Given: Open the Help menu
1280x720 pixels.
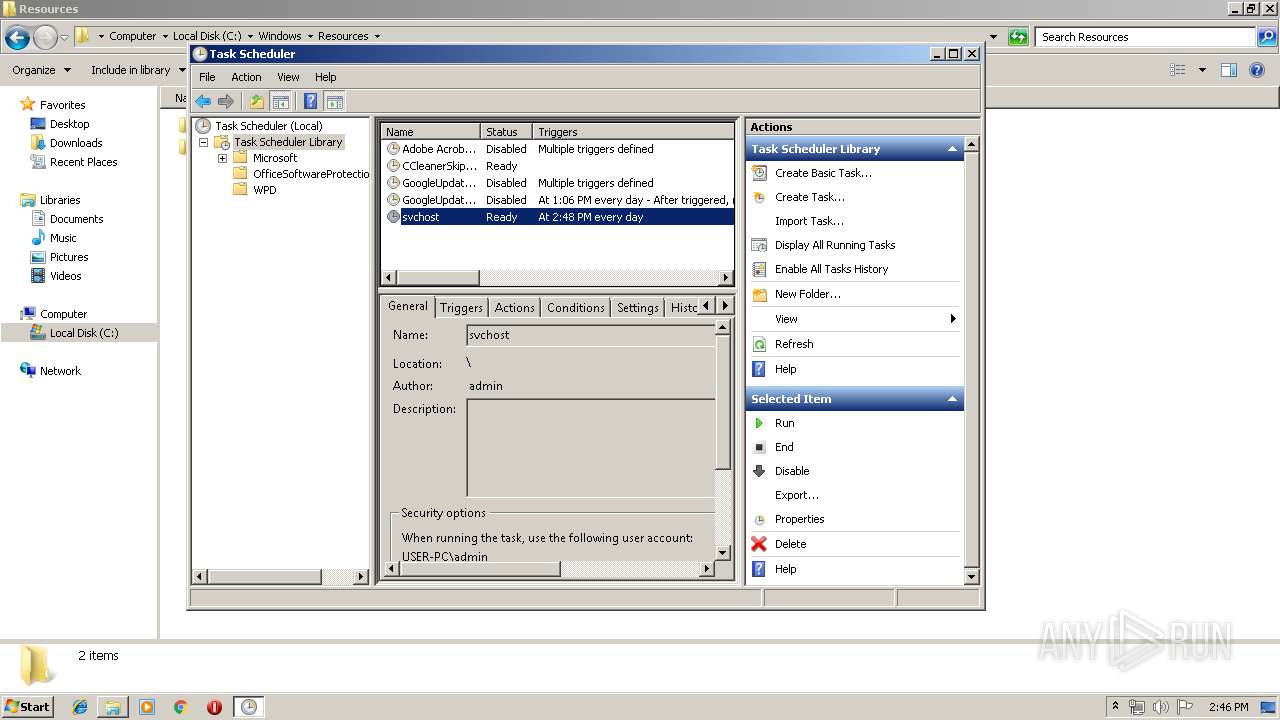Looking at the screenshot, I should pyautogui.click(x=326, y=77).
